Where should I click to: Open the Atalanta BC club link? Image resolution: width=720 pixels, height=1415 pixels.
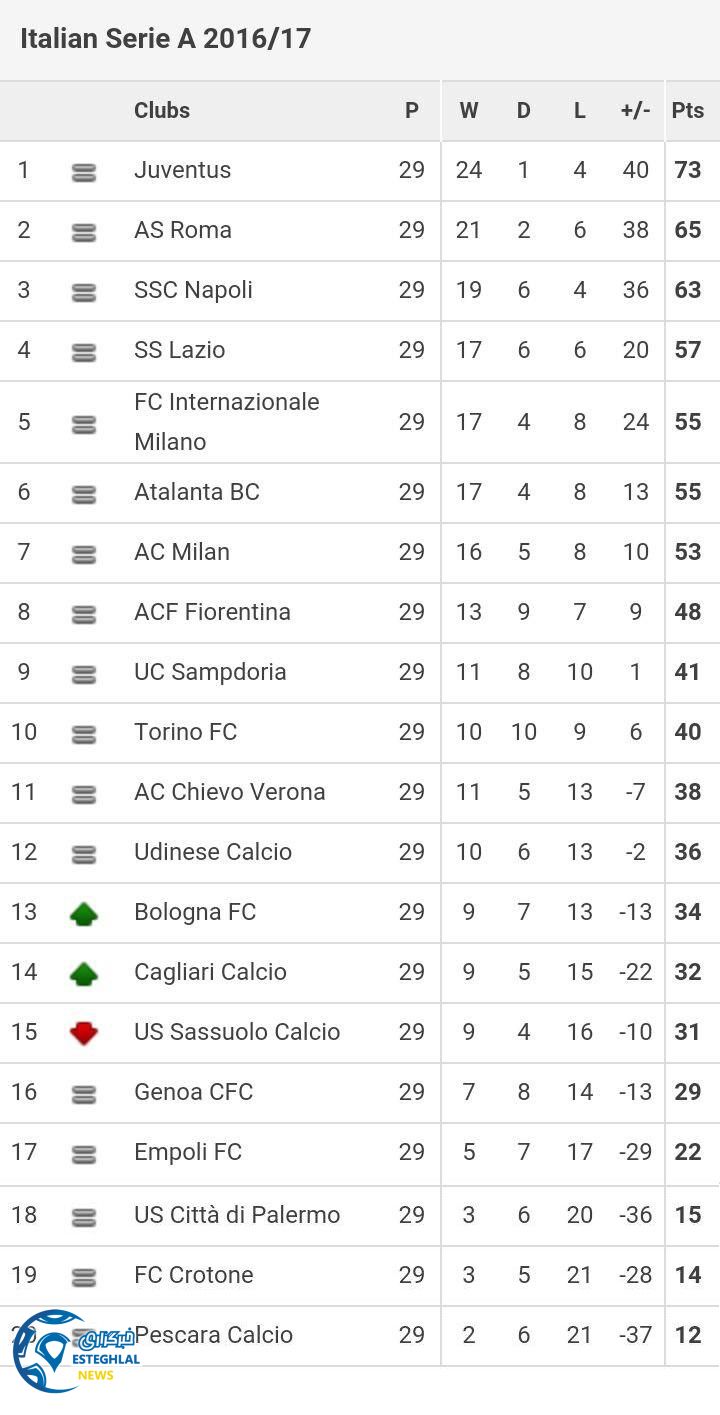click(196, 492)
